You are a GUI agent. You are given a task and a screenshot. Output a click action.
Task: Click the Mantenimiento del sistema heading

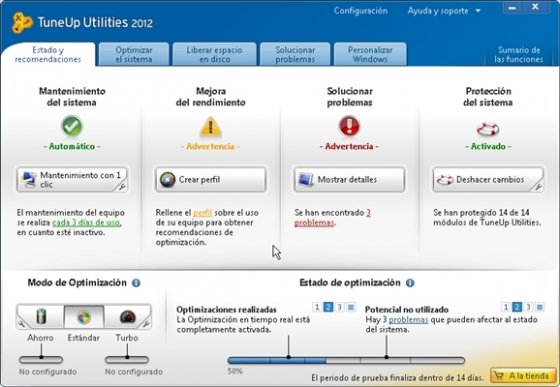(x=72, y=97)
